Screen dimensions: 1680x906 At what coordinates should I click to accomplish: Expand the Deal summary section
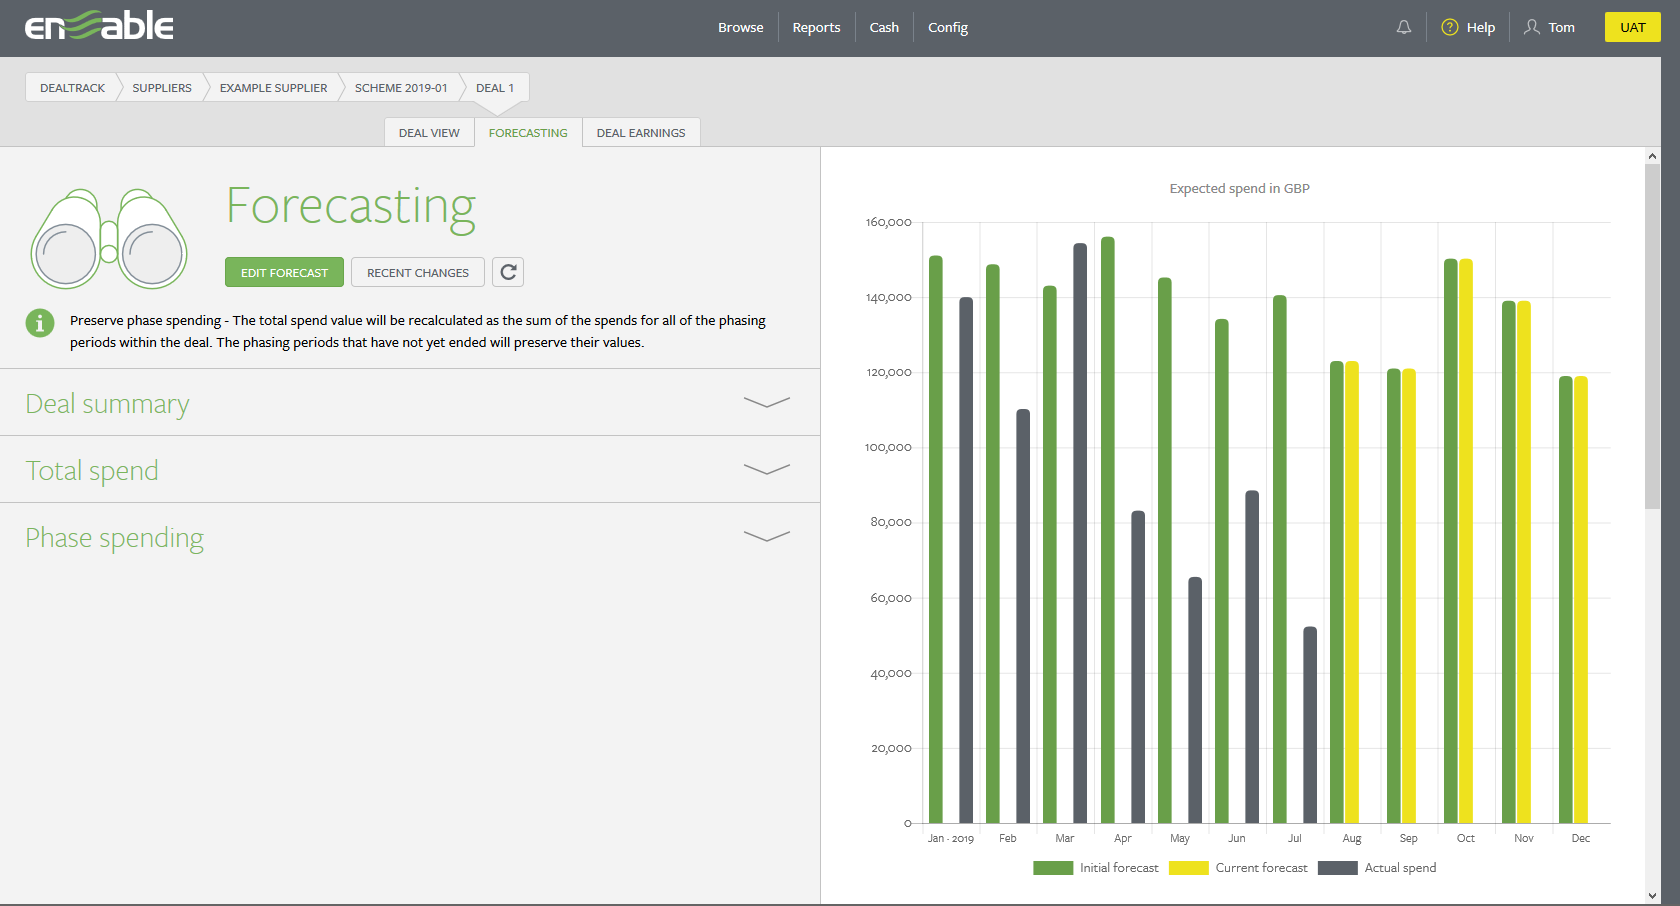coord(766,402)
